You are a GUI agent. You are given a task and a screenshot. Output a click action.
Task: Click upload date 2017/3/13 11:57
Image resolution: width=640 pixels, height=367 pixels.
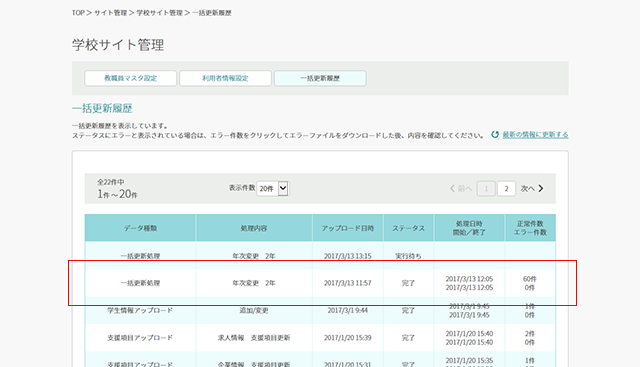pyautogui.click(x=348, y=283)
